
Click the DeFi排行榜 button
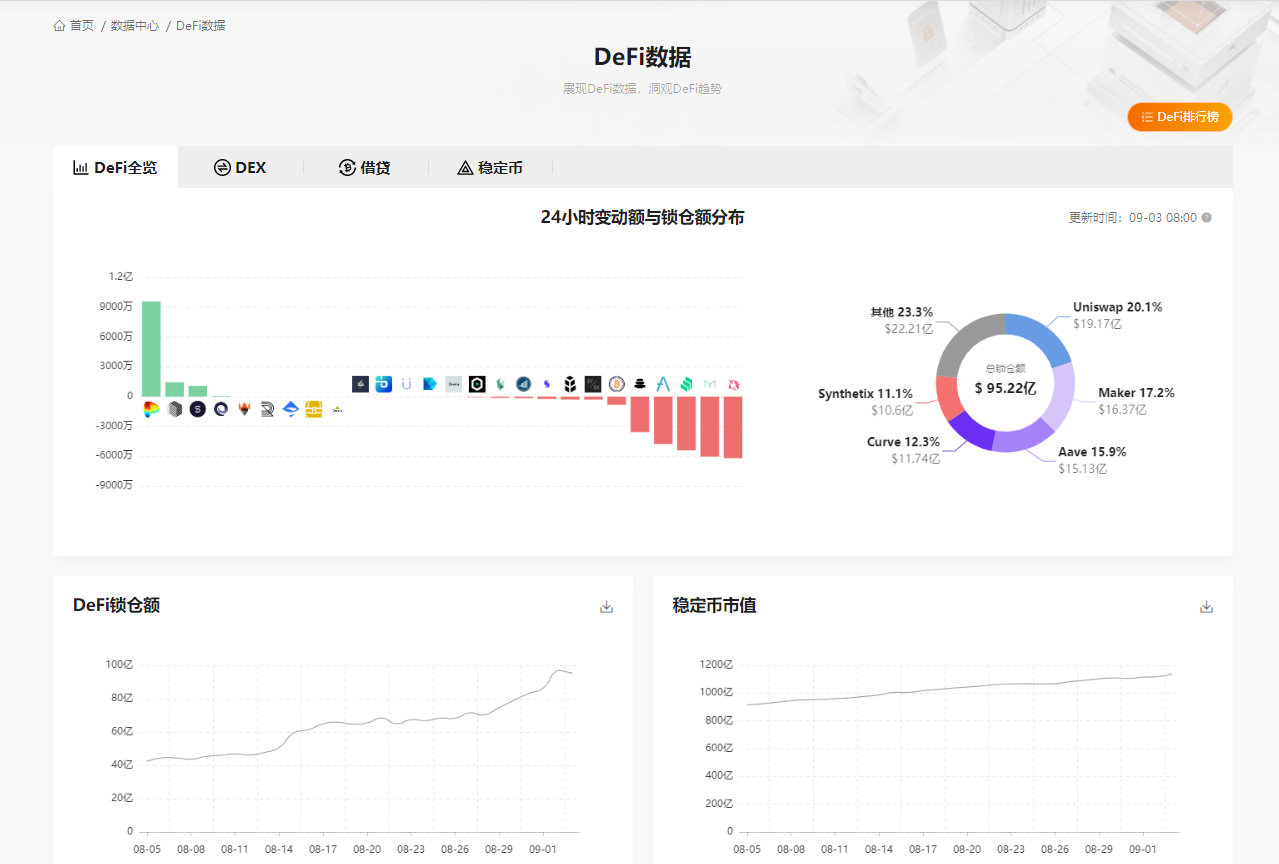tap(1179, 117)
